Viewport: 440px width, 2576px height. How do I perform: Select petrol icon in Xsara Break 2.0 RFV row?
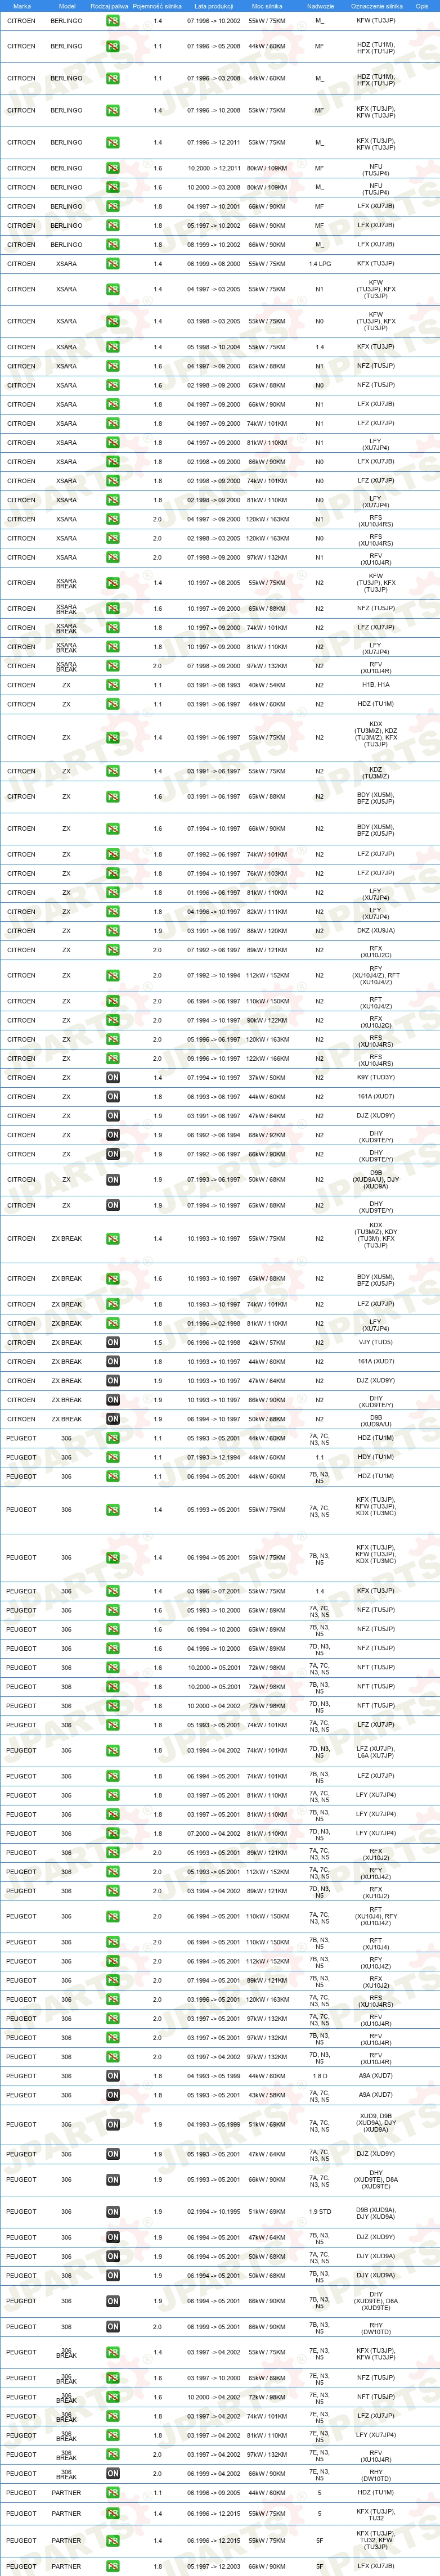coord(113,666)
